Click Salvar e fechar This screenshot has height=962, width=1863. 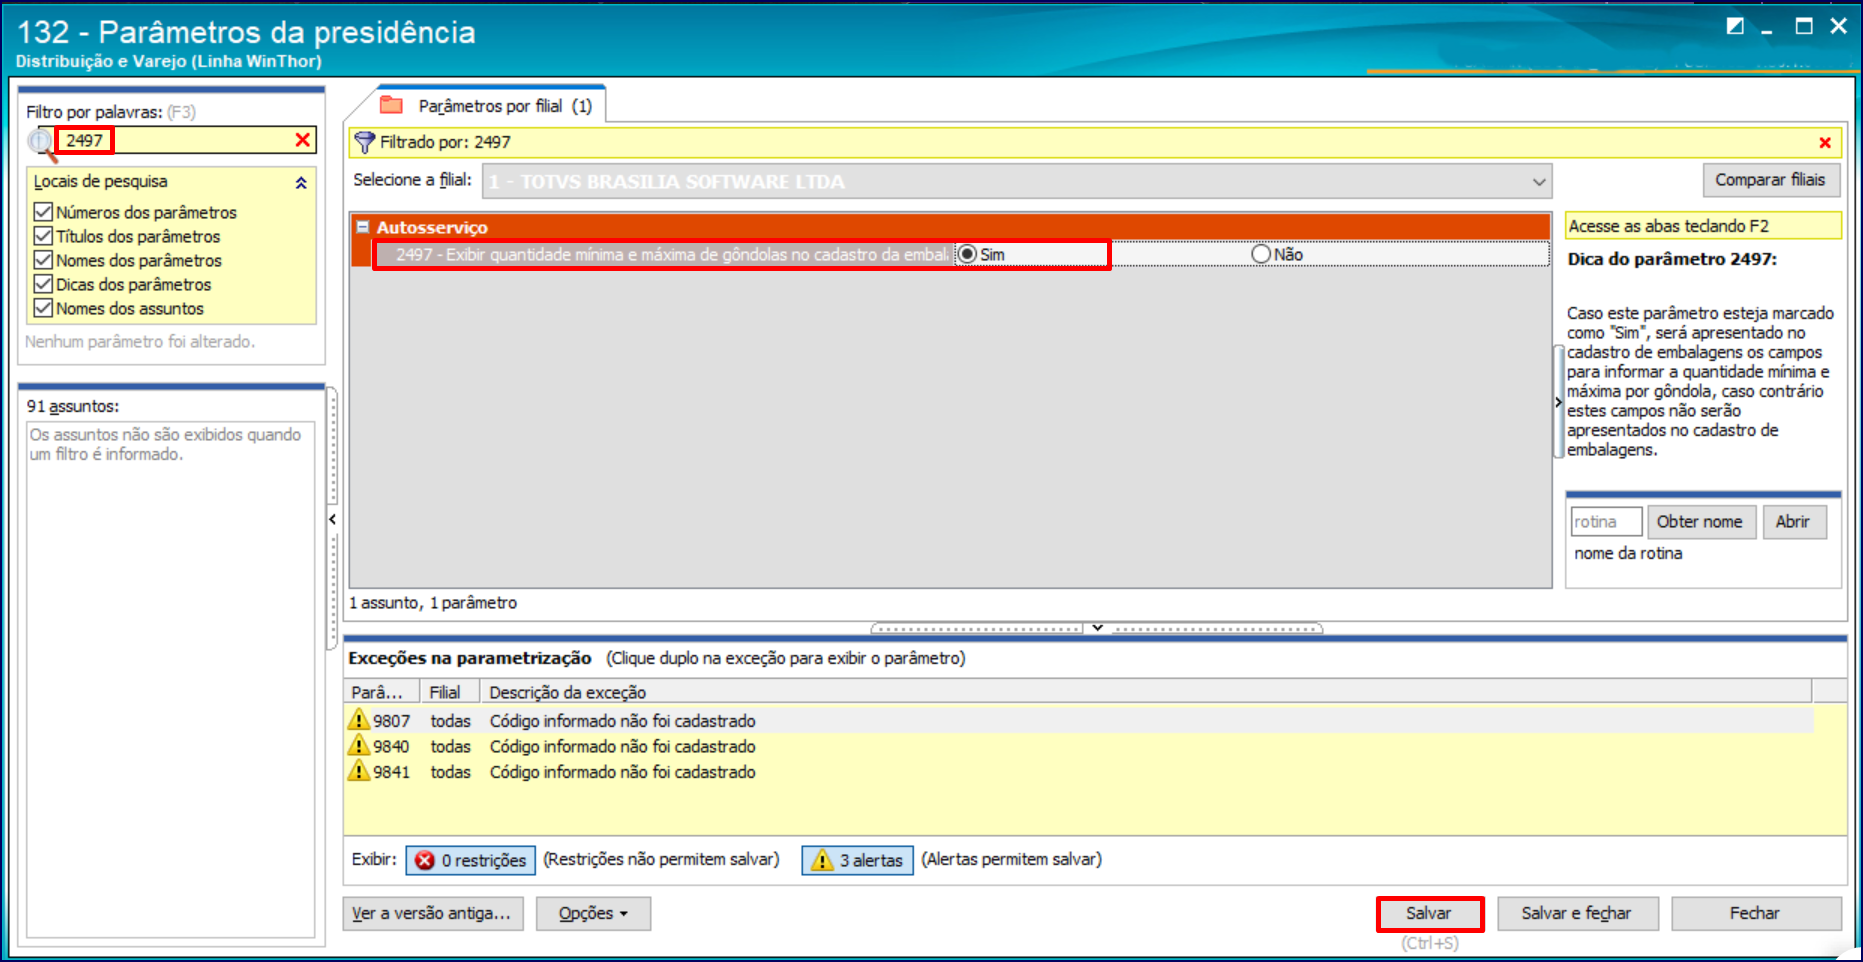coord(1576,914)
